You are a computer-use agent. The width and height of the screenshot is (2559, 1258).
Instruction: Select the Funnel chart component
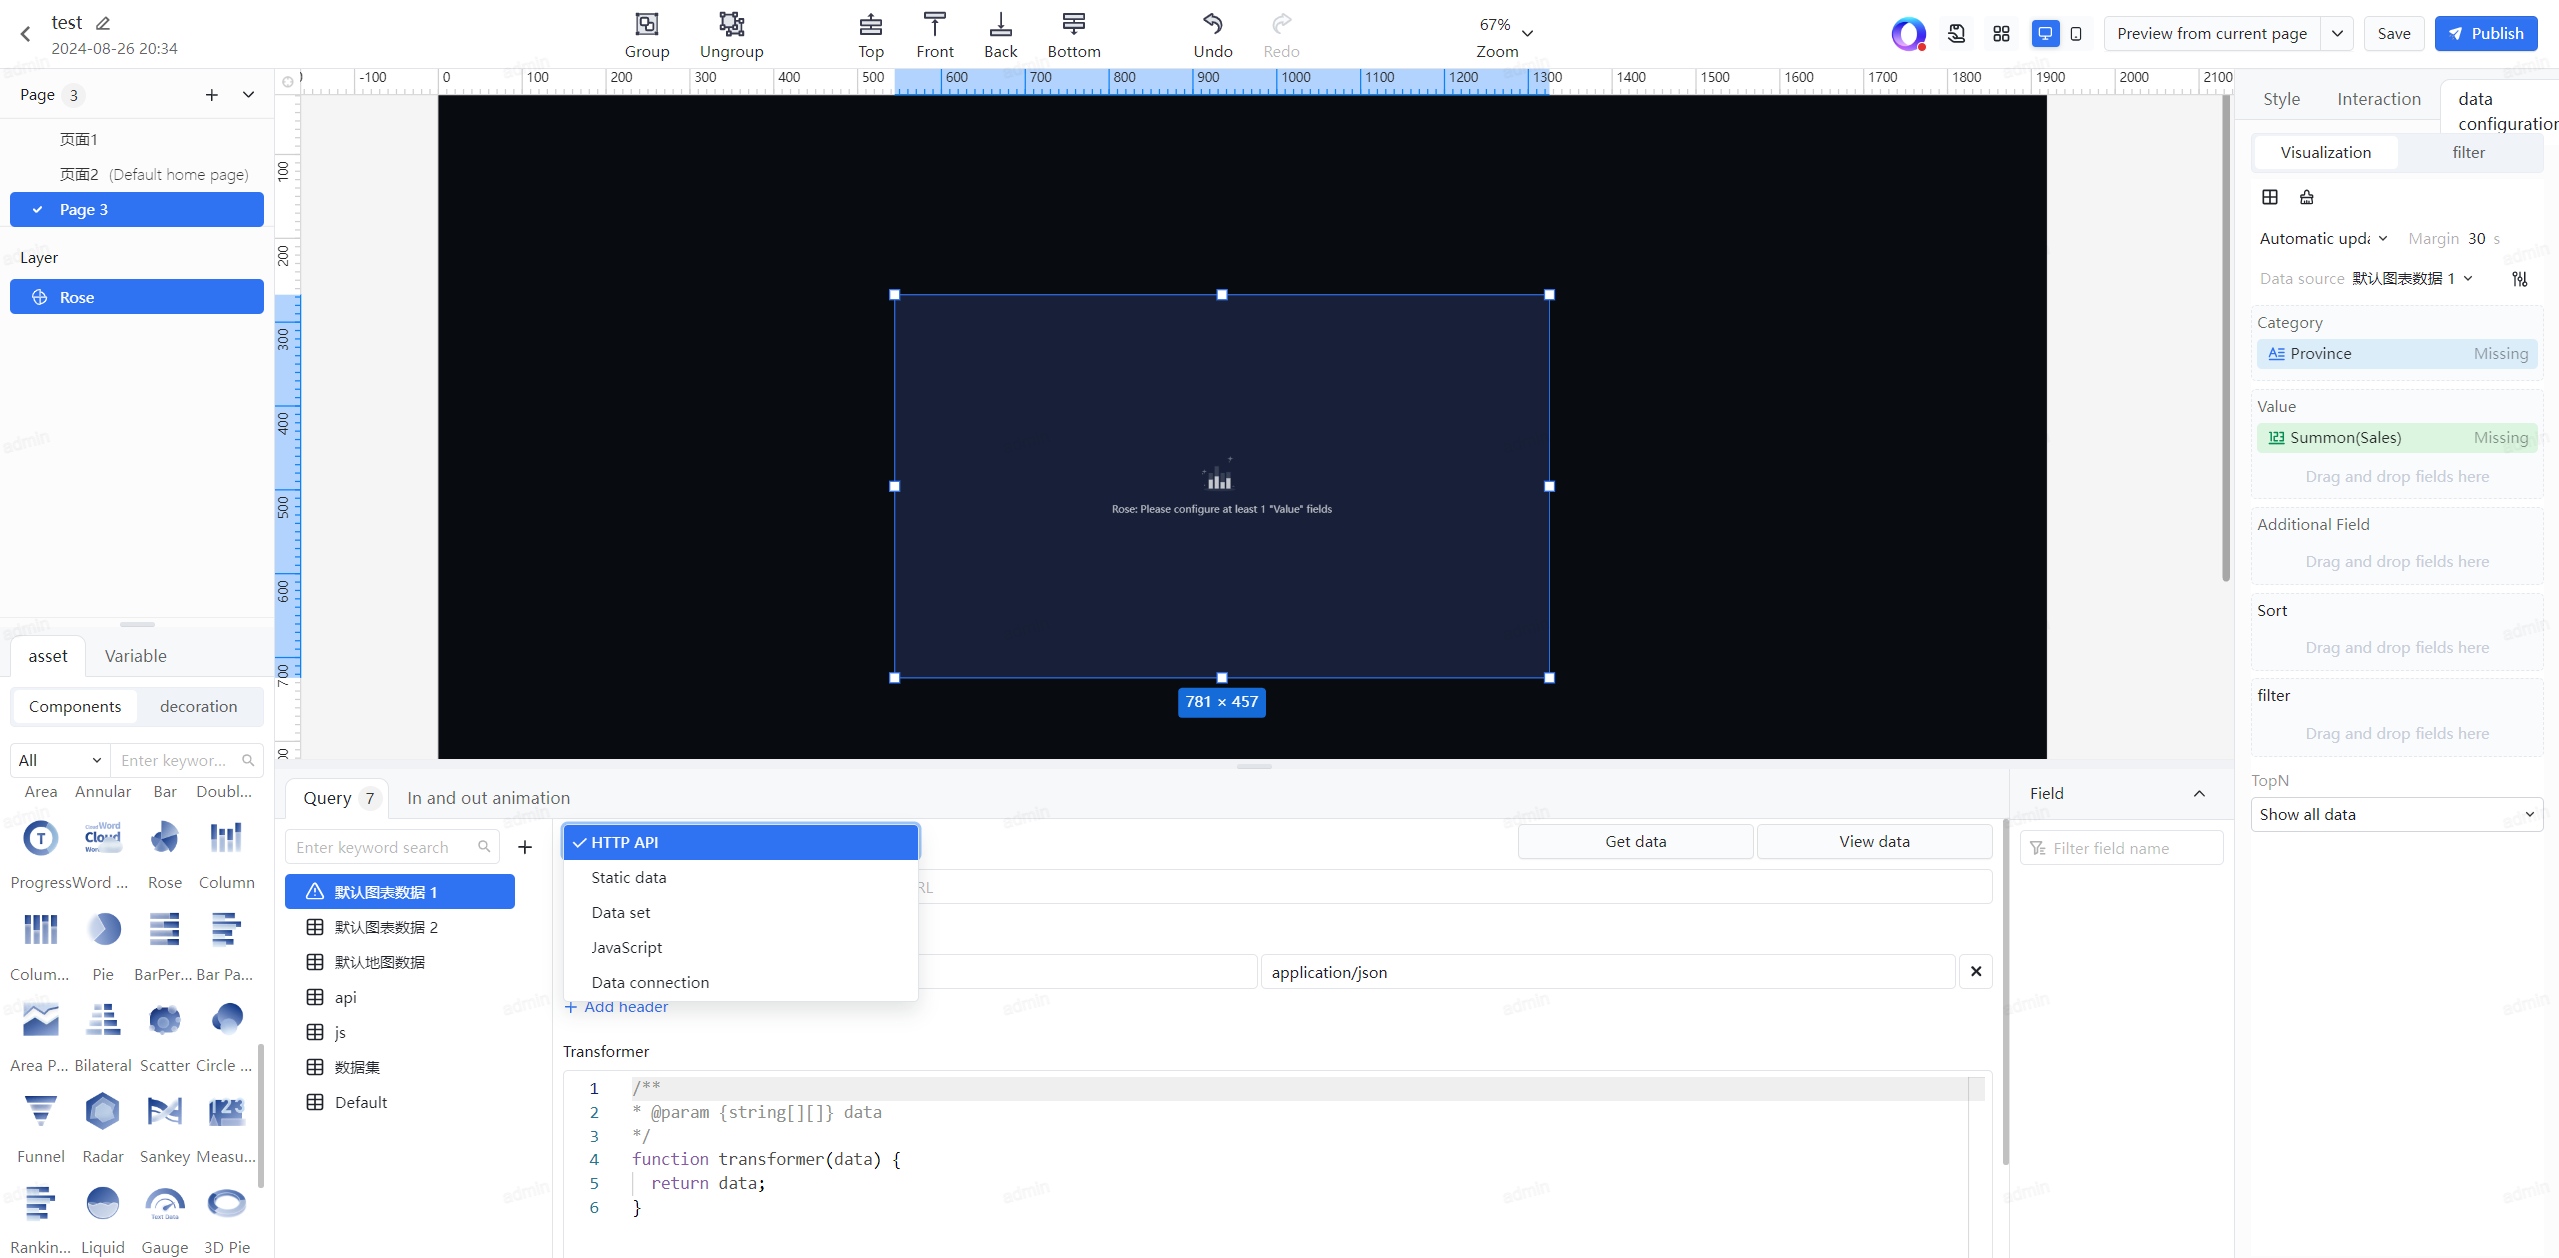coord(41,1112)
